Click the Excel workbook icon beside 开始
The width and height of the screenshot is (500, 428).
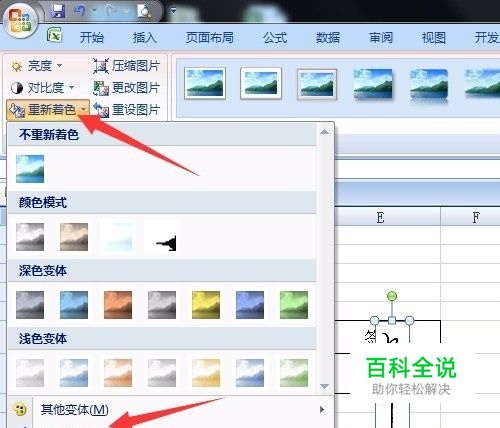[54, 35]
